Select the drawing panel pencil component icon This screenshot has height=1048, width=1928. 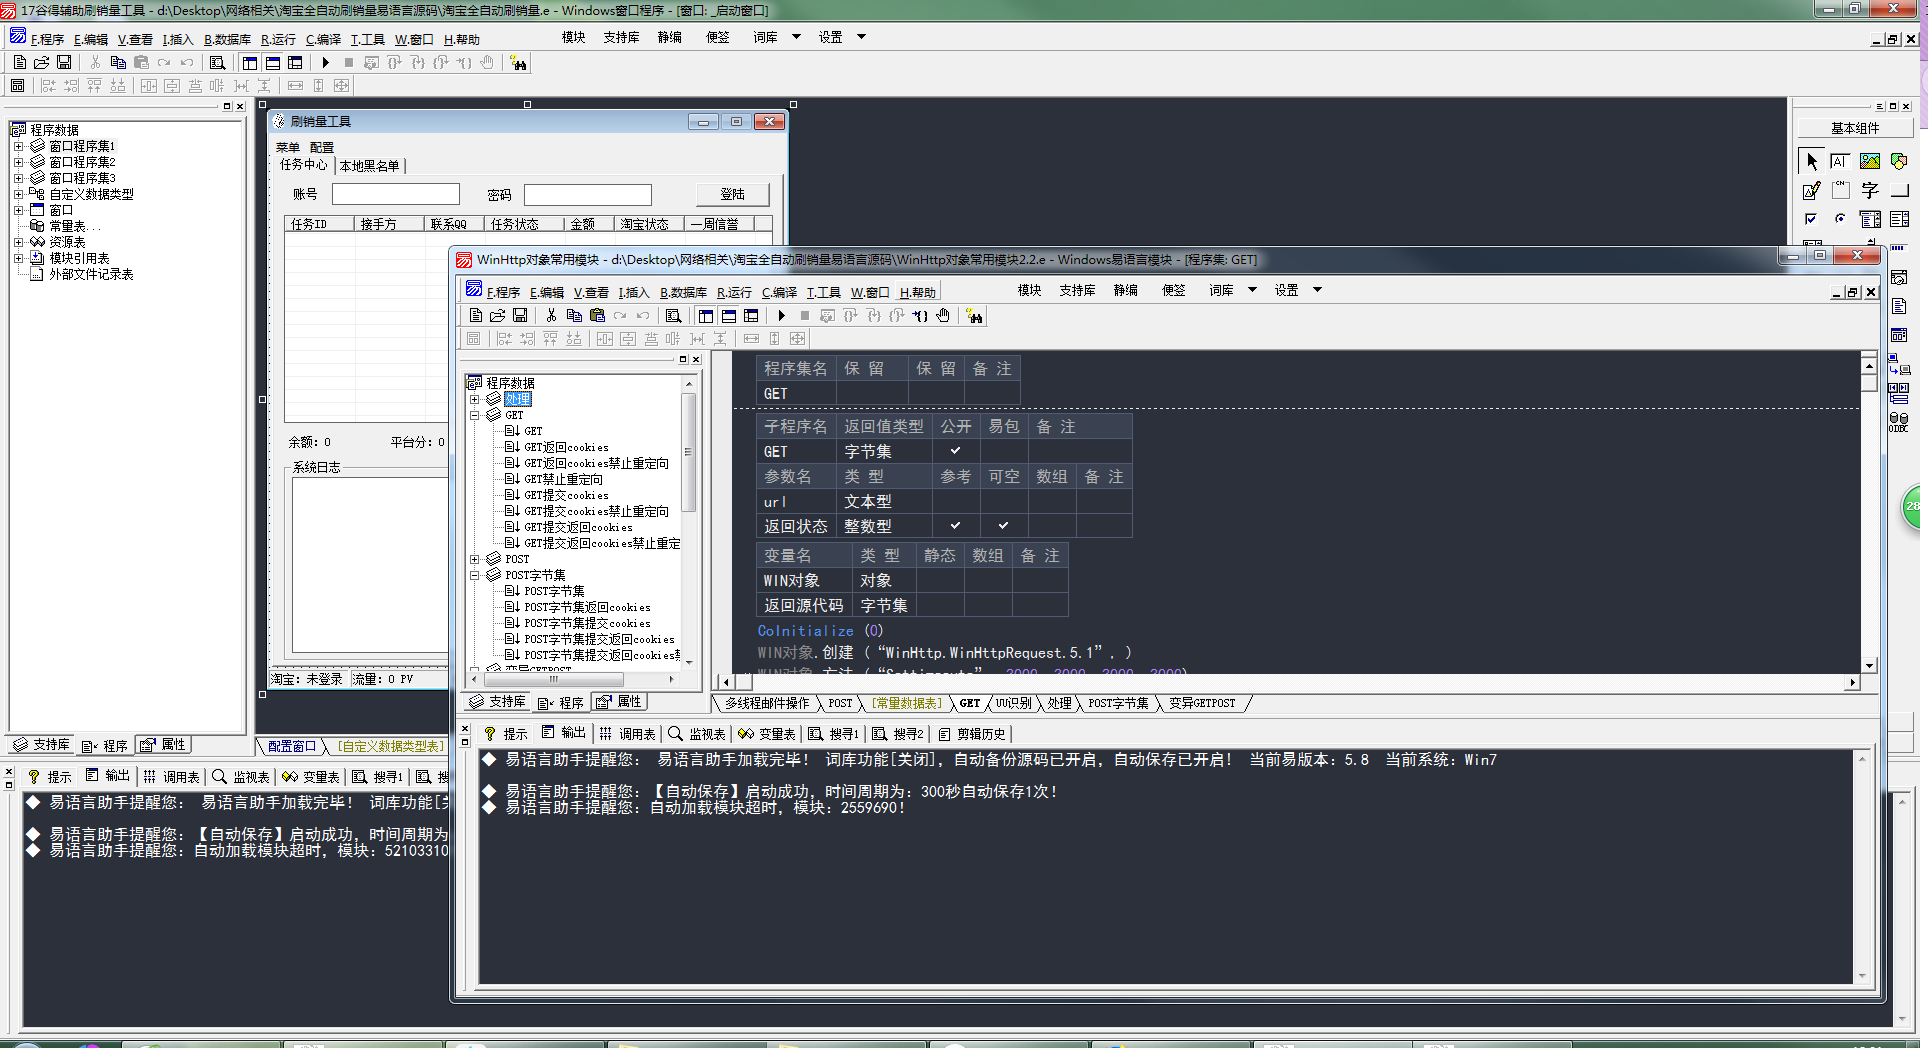coord(1811,190)
